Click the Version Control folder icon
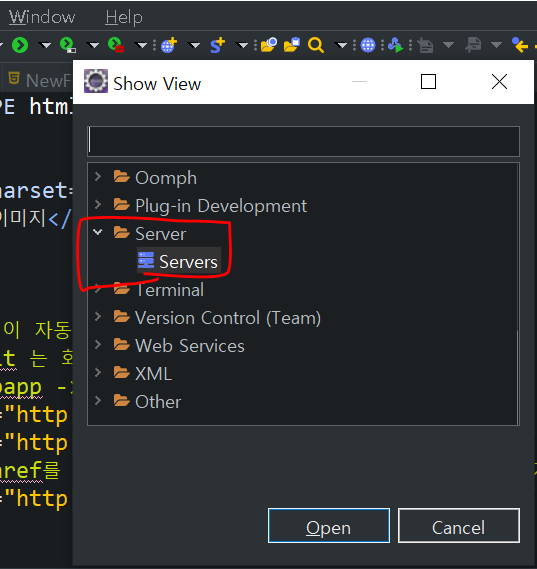The height and width of the screenshot is (569, 537). pyautogui.click(x=122, y=316)
